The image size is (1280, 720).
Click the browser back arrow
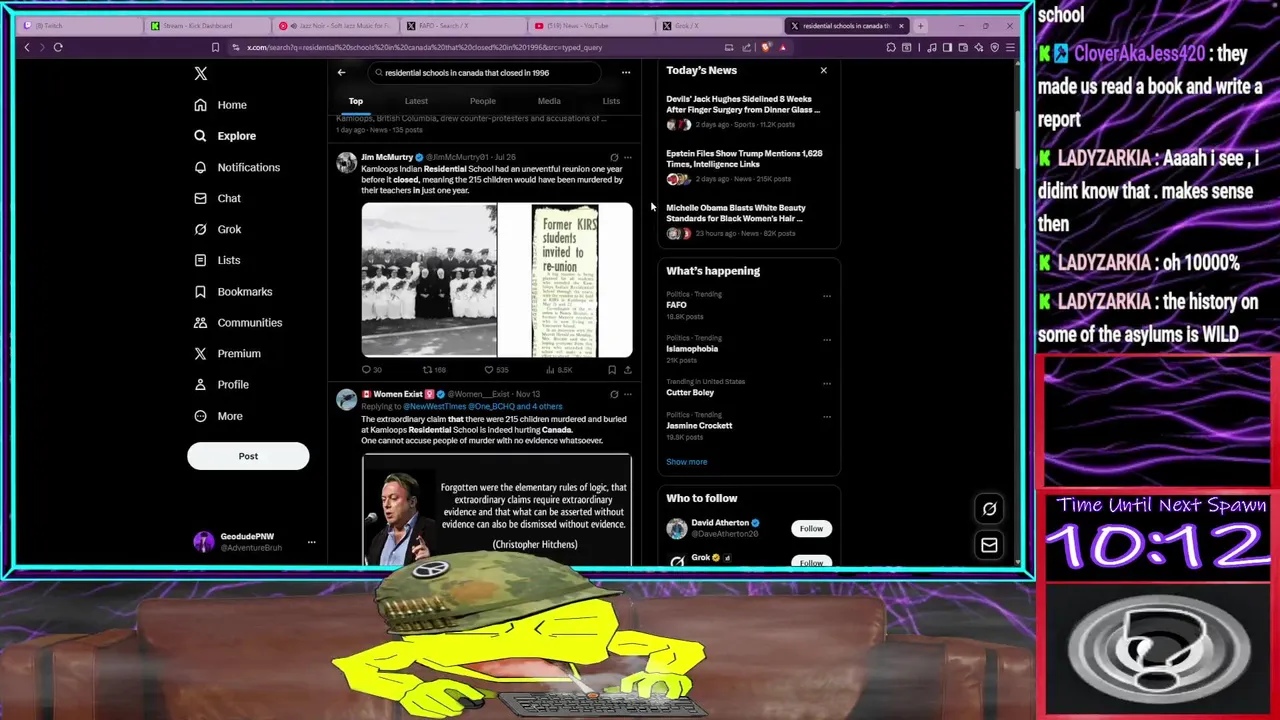coord(27,47)
